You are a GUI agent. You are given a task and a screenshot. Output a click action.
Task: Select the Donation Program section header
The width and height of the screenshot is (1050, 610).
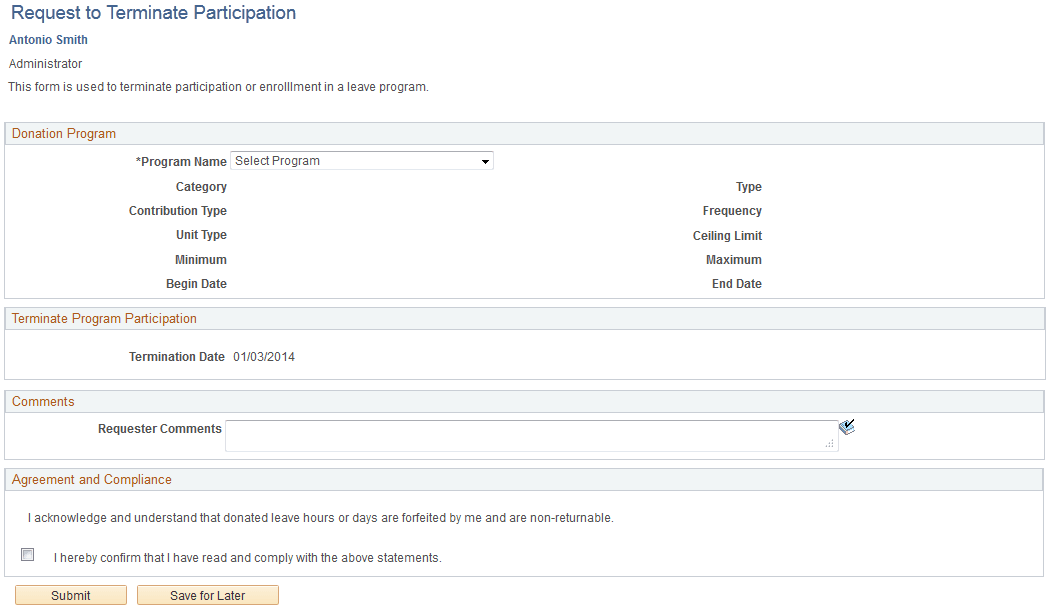63,133
